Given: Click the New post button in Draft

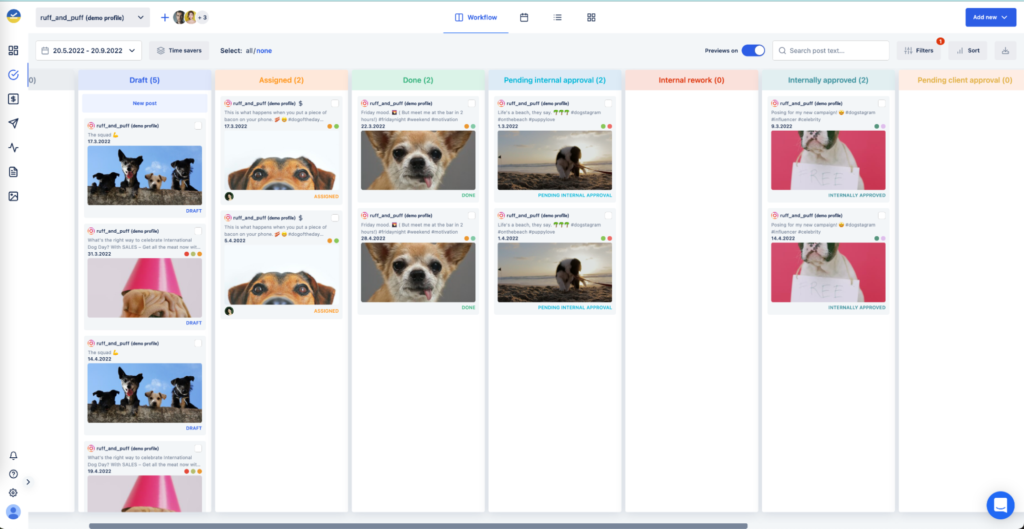Looking at the screenshot, I should pyautogui.click(x=144, y=103).
